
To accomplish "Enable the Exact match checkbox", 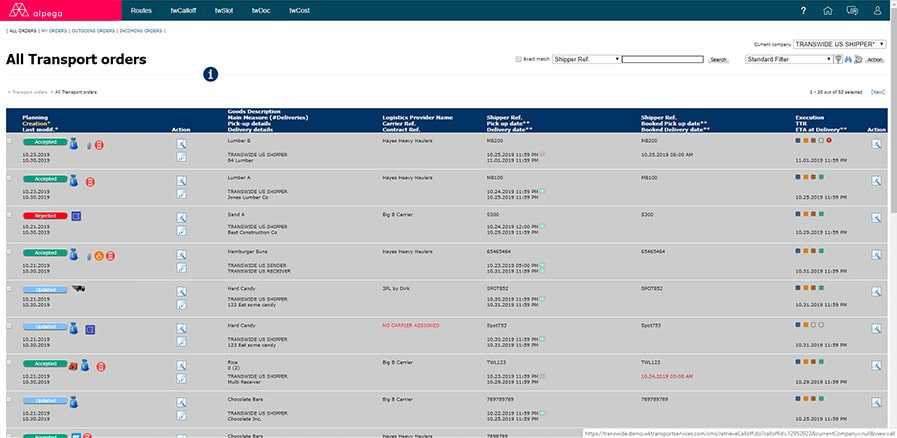I will (x=518, y=59).
